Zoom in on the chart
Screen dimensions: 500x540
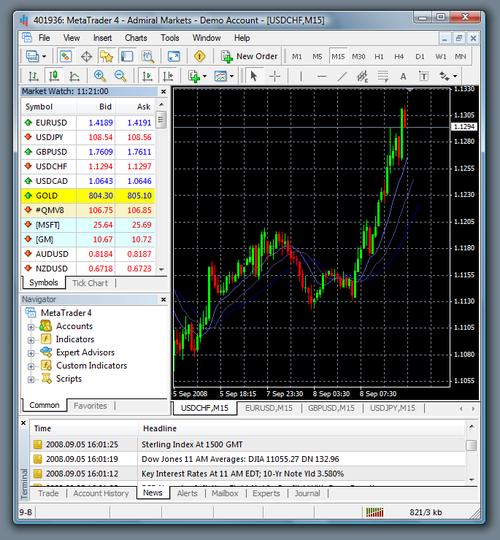pyautogui.click(x=100, y=76)
